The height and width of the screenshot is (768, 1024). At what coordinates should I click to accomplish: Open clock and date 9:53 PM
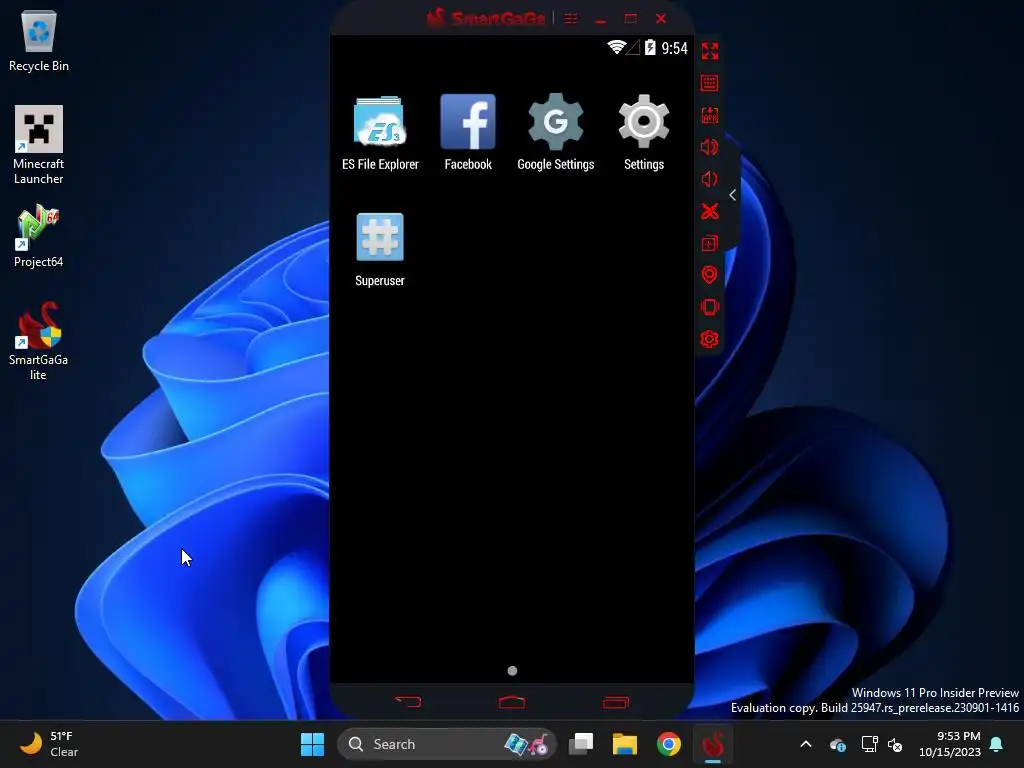click(x=950, y=744)
